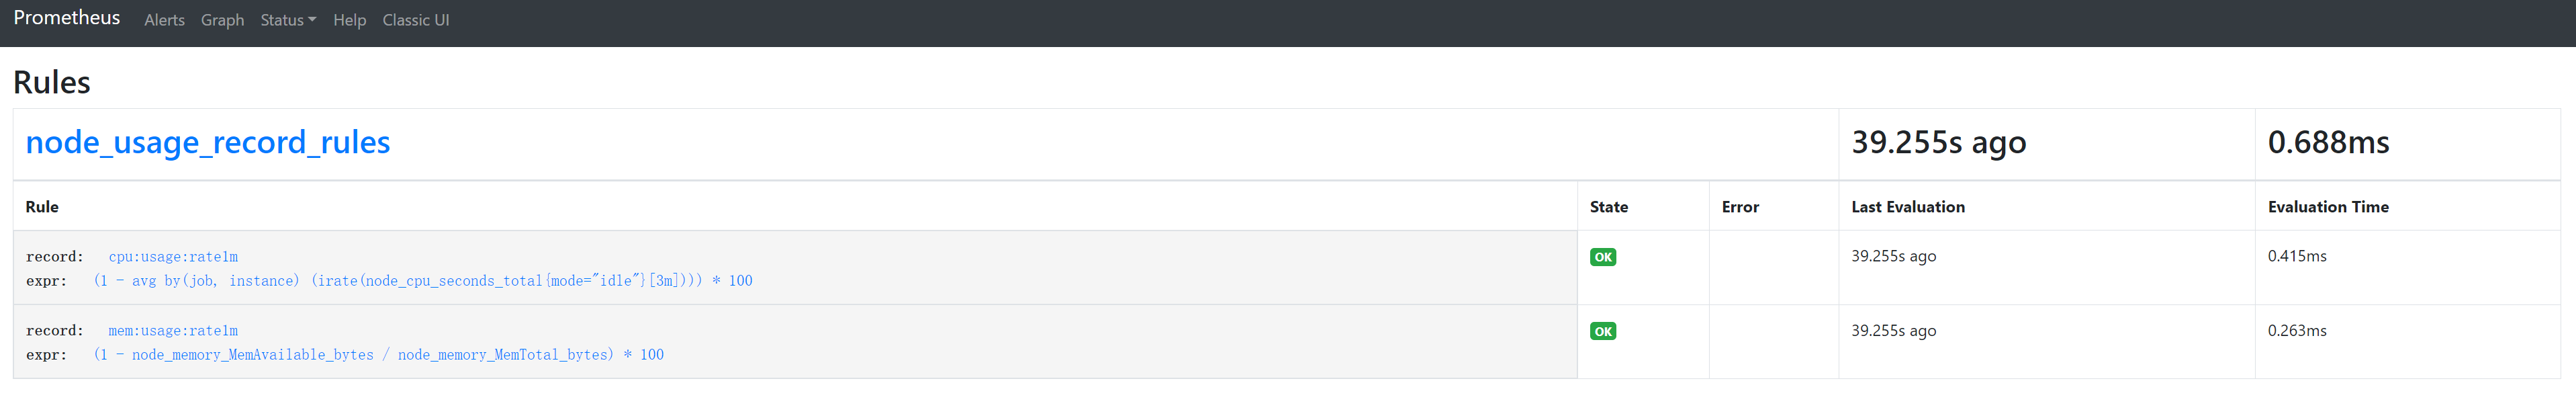The height and width of the screenshot is (416, 2576).
Task: Click the Last Evaluation column header
Action: click(1908, 207)
